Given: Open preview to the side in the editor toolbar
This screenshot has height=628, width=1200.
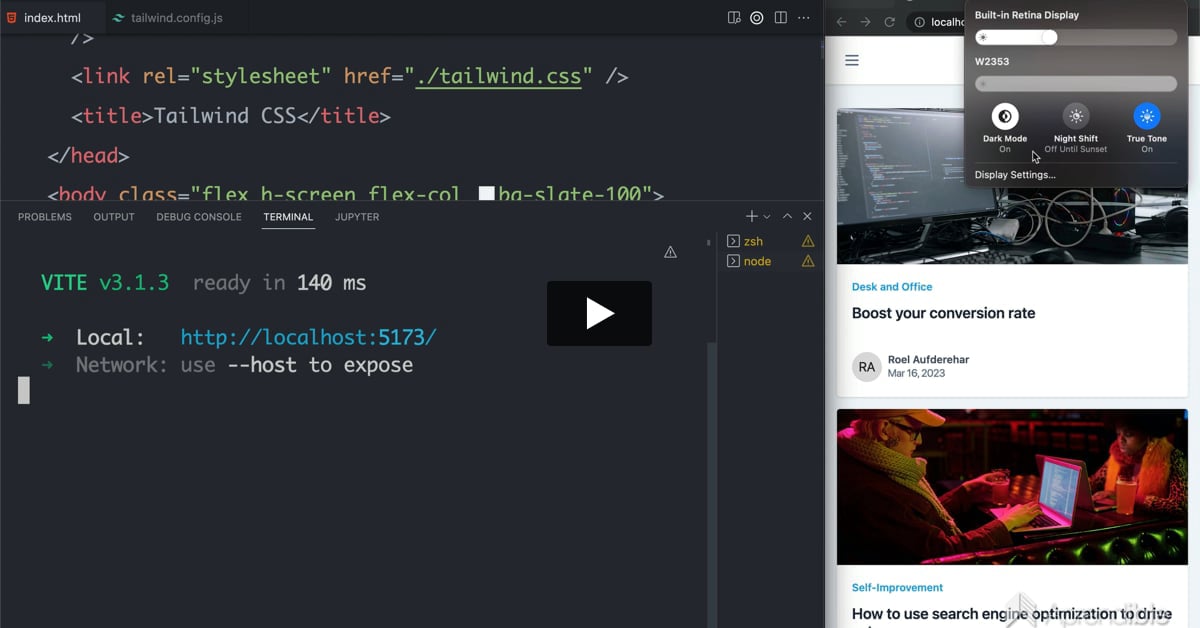Looking at the screenshot, I should point(734,18).
